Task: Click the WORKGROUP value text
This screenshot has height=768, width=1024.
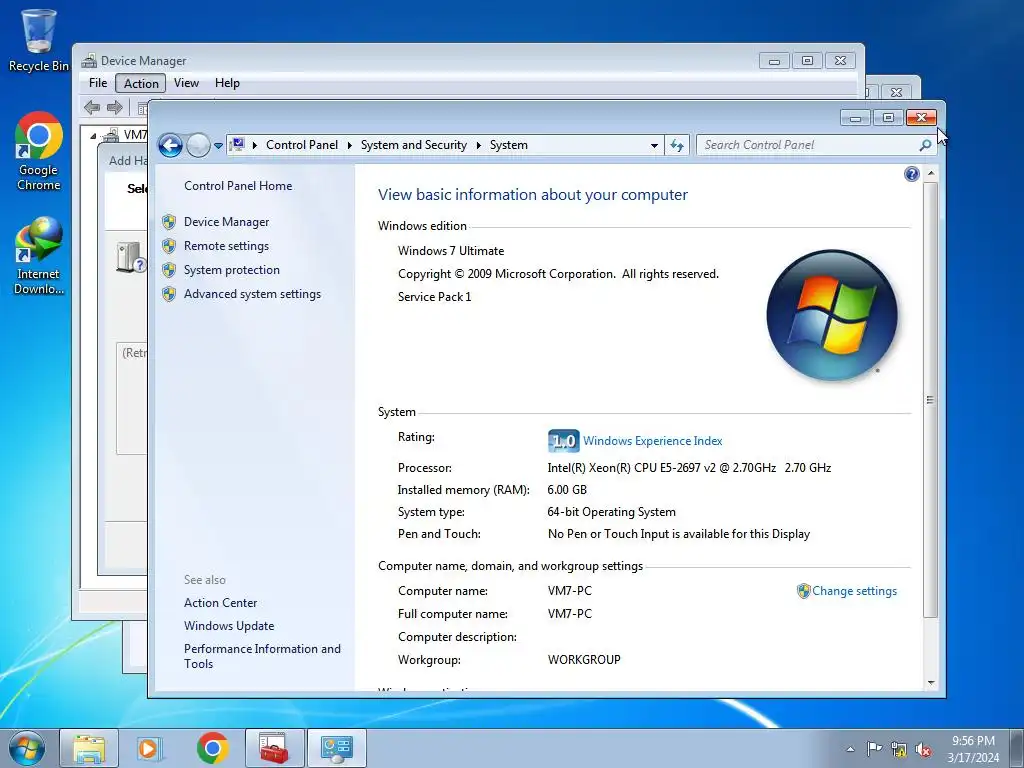Action: (x=584, y=660)
